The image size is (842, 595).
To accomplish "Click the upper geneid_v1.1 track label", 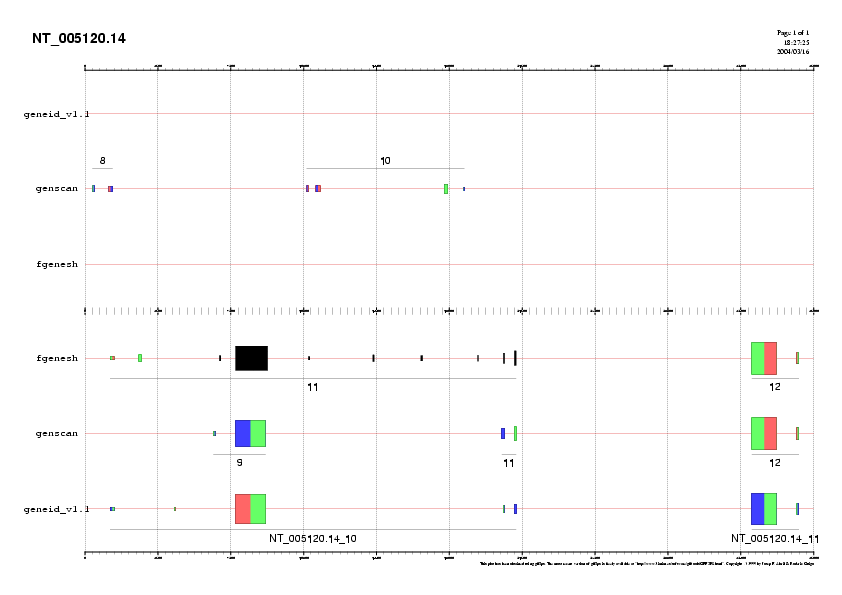I will coord(56,114).
